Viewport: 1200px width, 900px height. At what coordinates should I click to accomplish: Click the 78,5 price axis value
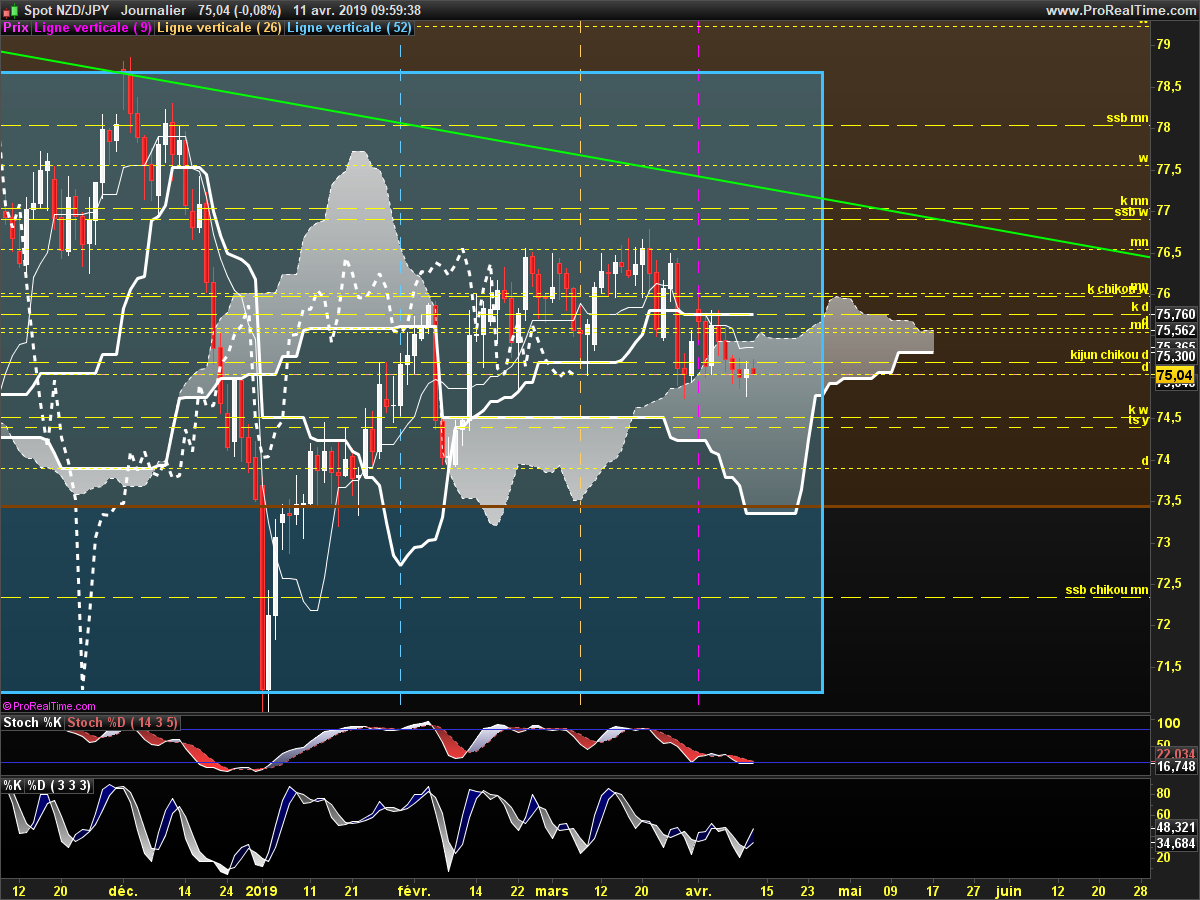[x=1168, y=86]
